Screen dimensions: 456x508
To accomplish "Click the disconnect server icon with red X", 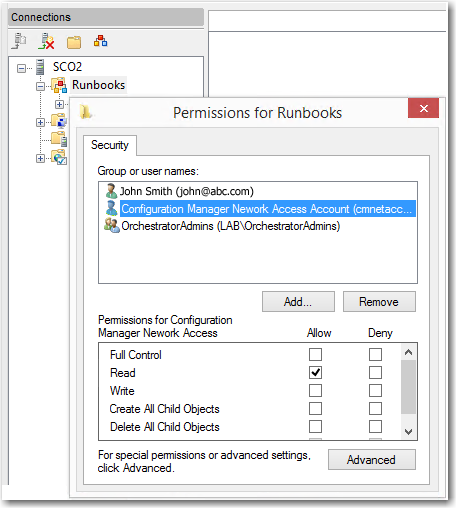I will [x=46, y=41].
